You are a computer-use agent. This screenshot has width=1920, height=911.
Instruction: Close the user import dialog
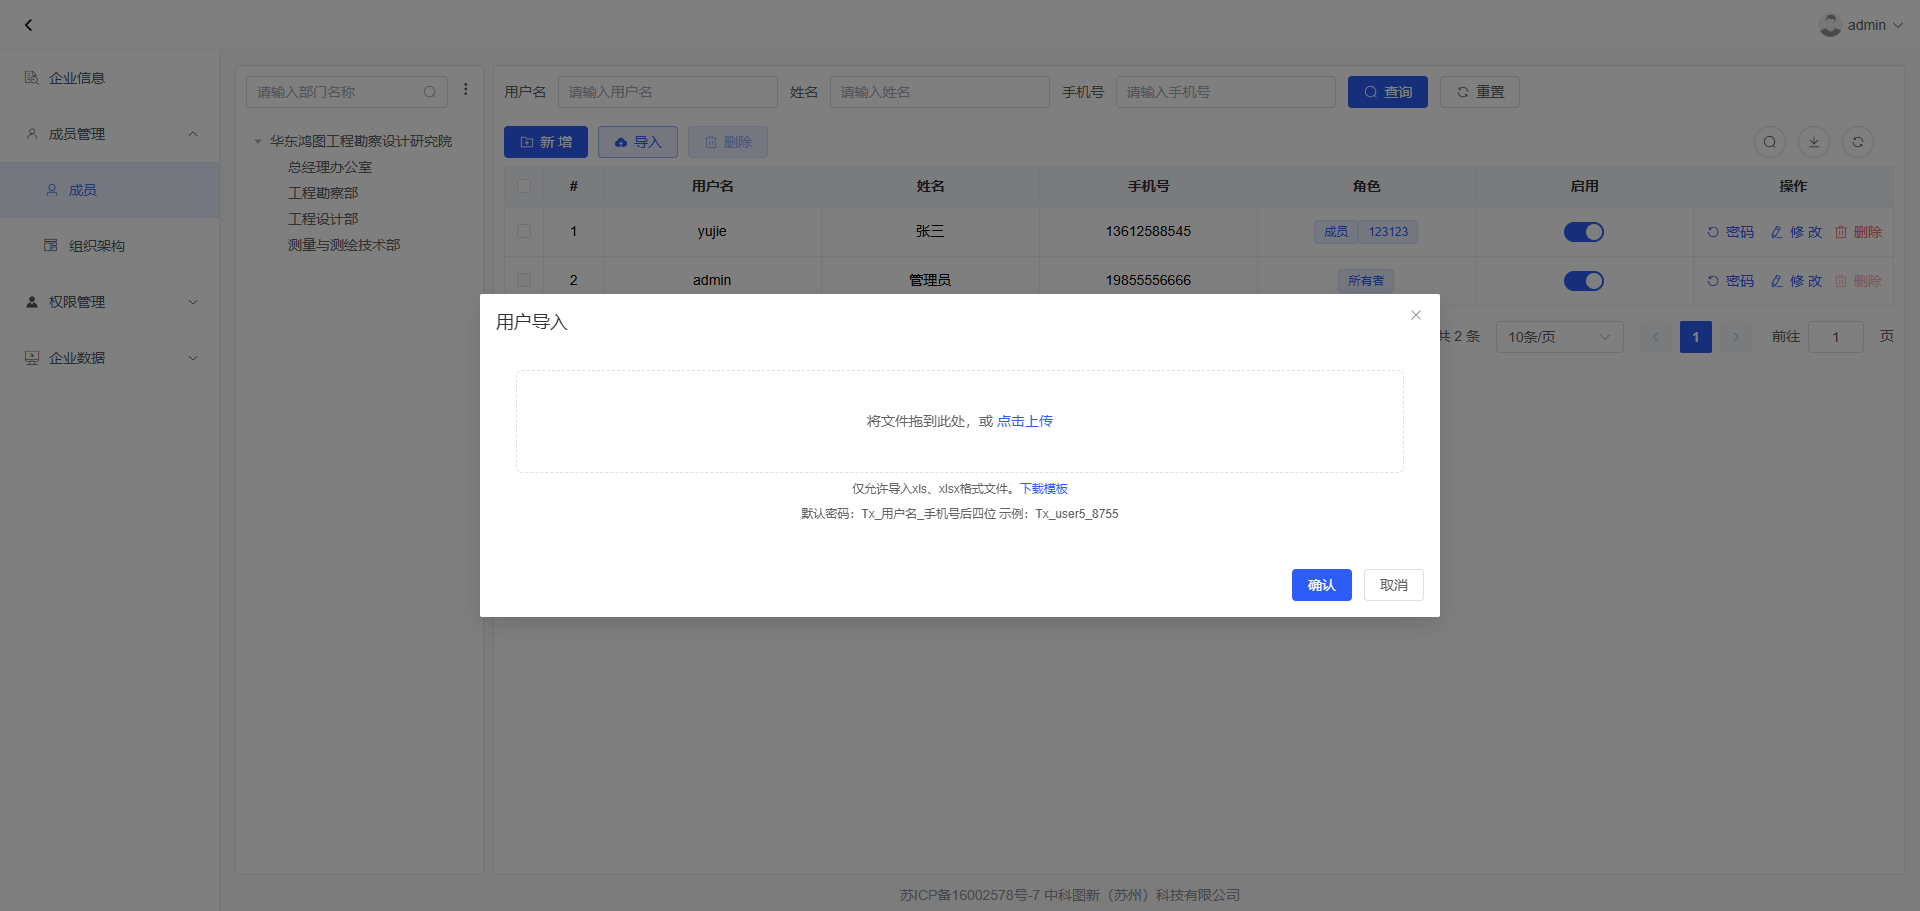pyautogui.click(x=1415, y=315)
